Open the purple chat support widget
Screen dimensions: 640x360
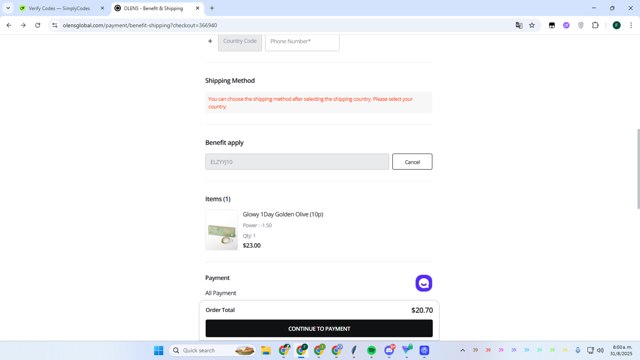[x=424, y=283]
